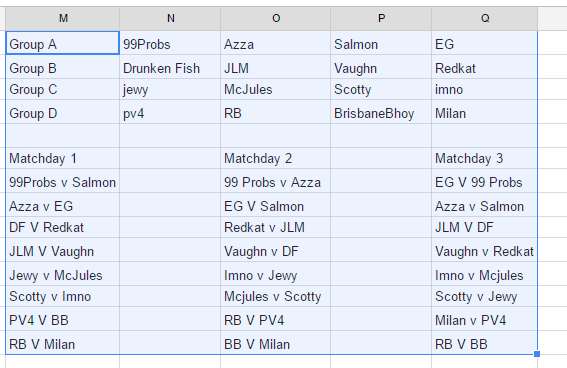Image resolution: width=567 pixels, height=368 pixels.
Task: Click the Redkat v JLM cell
Action: point(275,227)
